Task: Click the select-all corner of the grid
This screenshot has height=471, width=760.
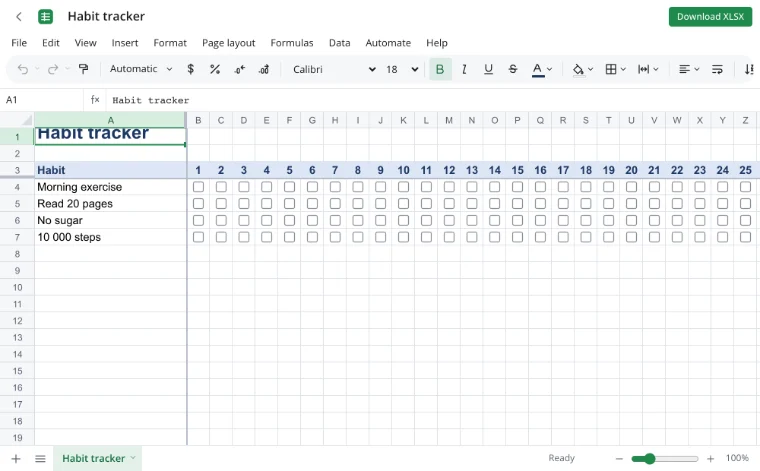Action: pyautogui.click(x=17, y=120)
